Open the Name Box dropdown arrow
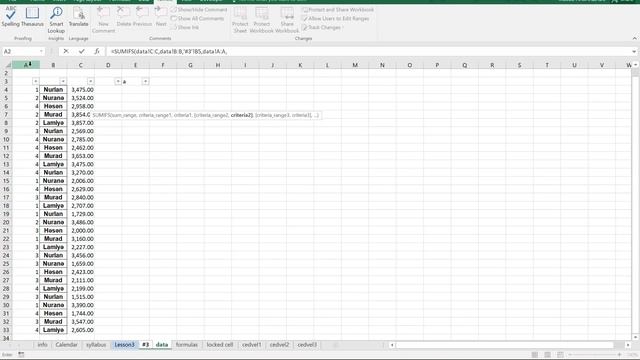This screenshot has height=360, width=640. 41,51
